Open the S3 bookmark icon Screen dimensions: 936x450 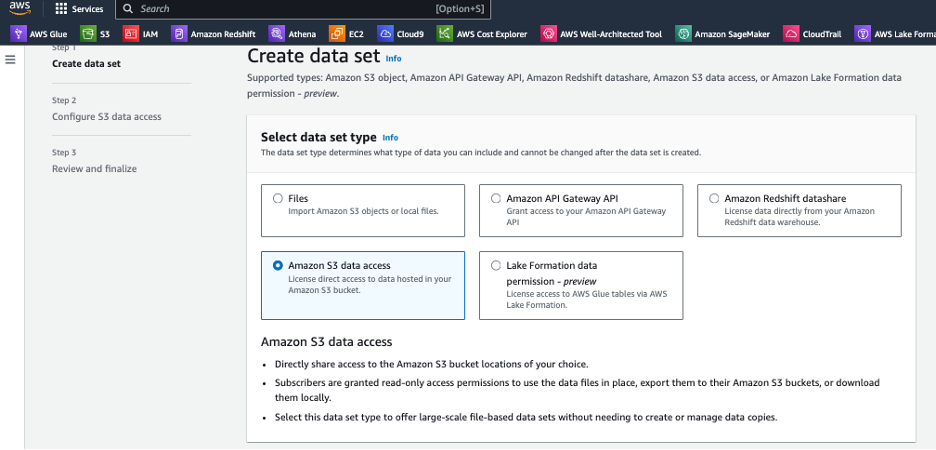click(88, 34)
